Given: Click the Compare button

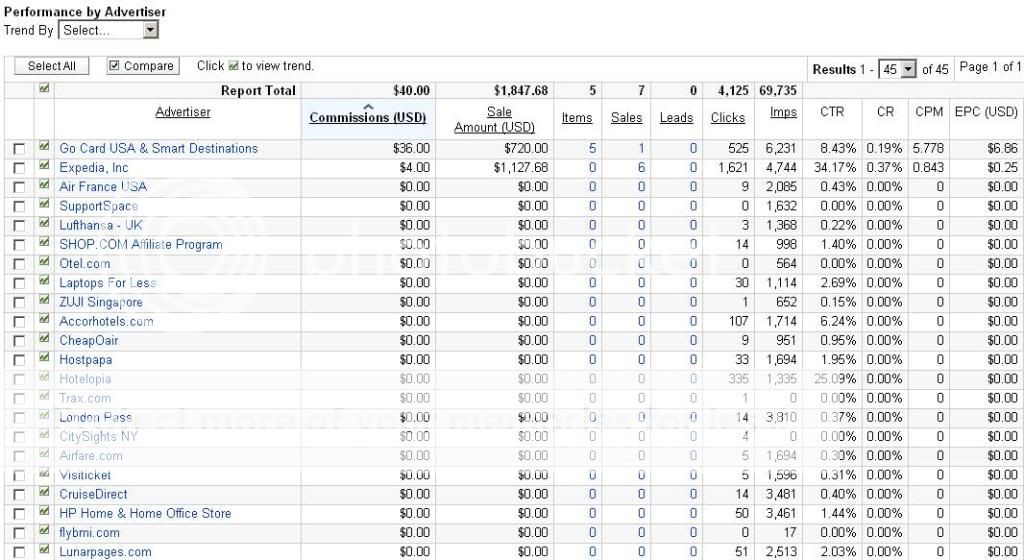Looking at the screenshot, I should pos(143,66).
